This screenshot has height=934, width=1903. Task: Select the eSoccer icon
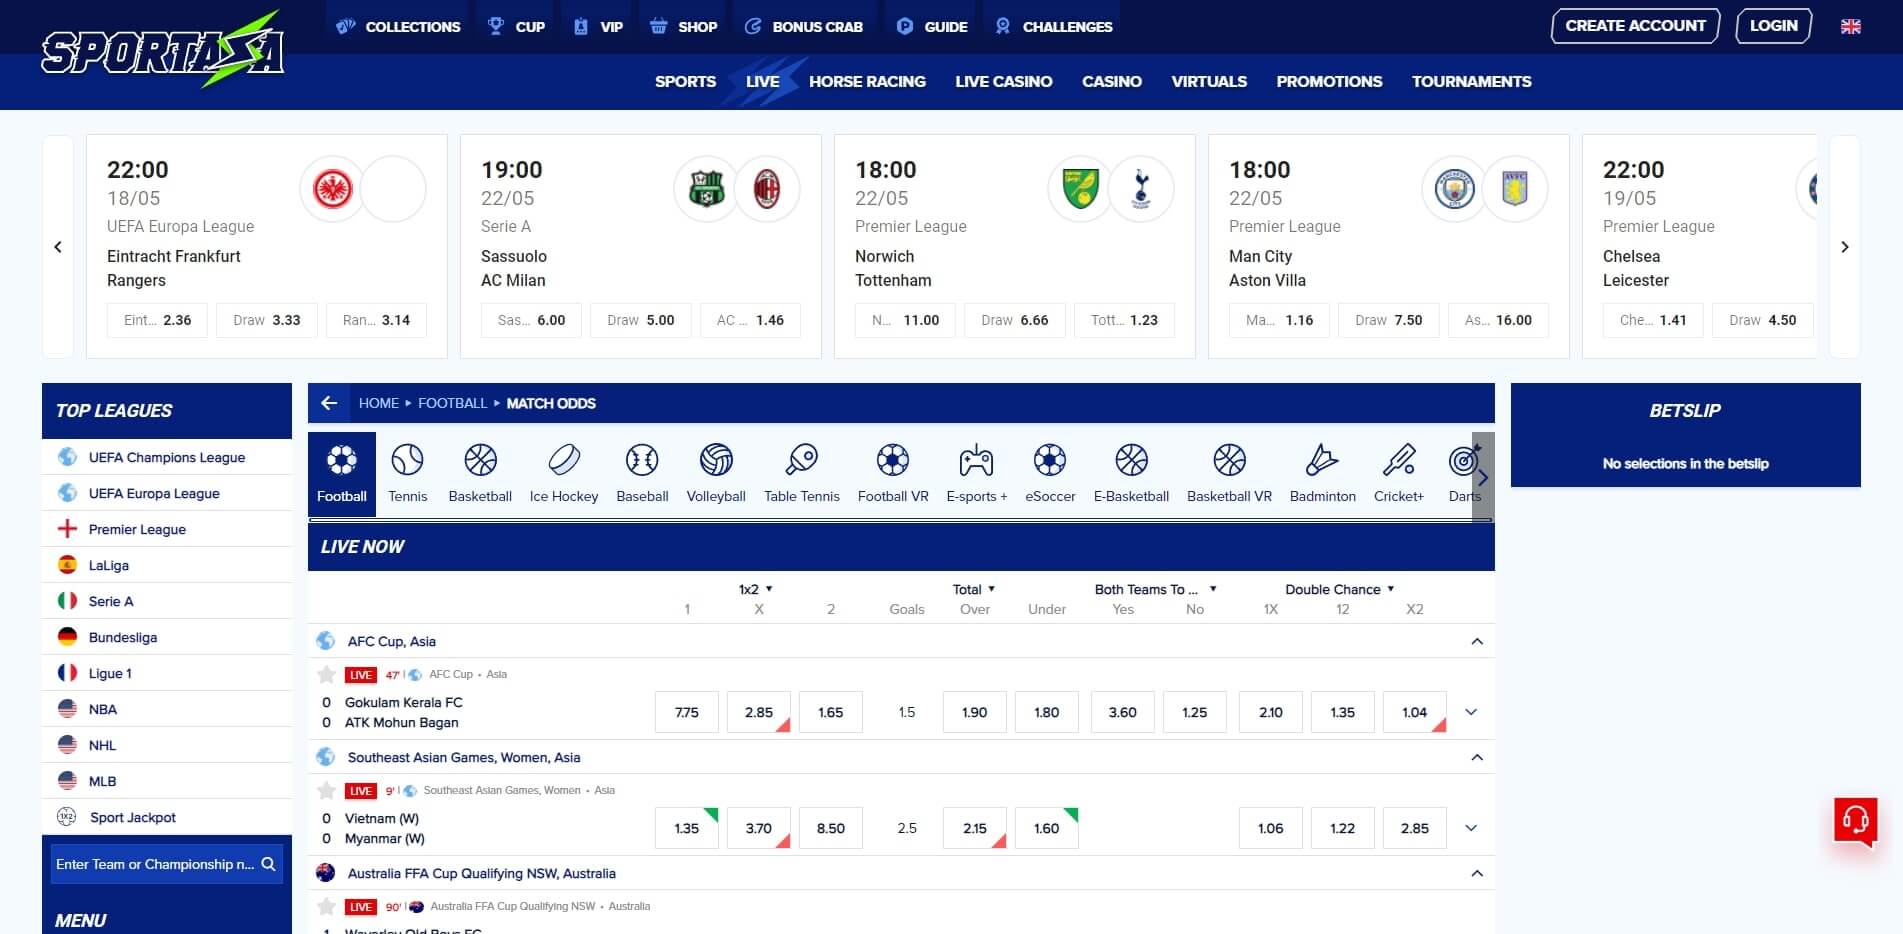click(1050, 461)
